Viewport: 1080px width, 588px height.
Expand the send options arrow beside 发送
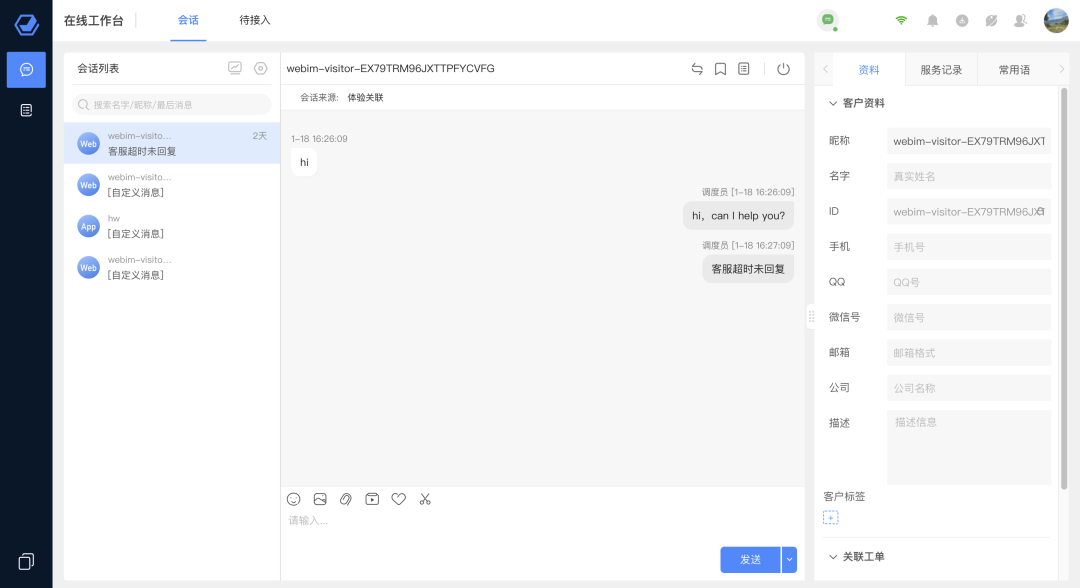point(789,560)
